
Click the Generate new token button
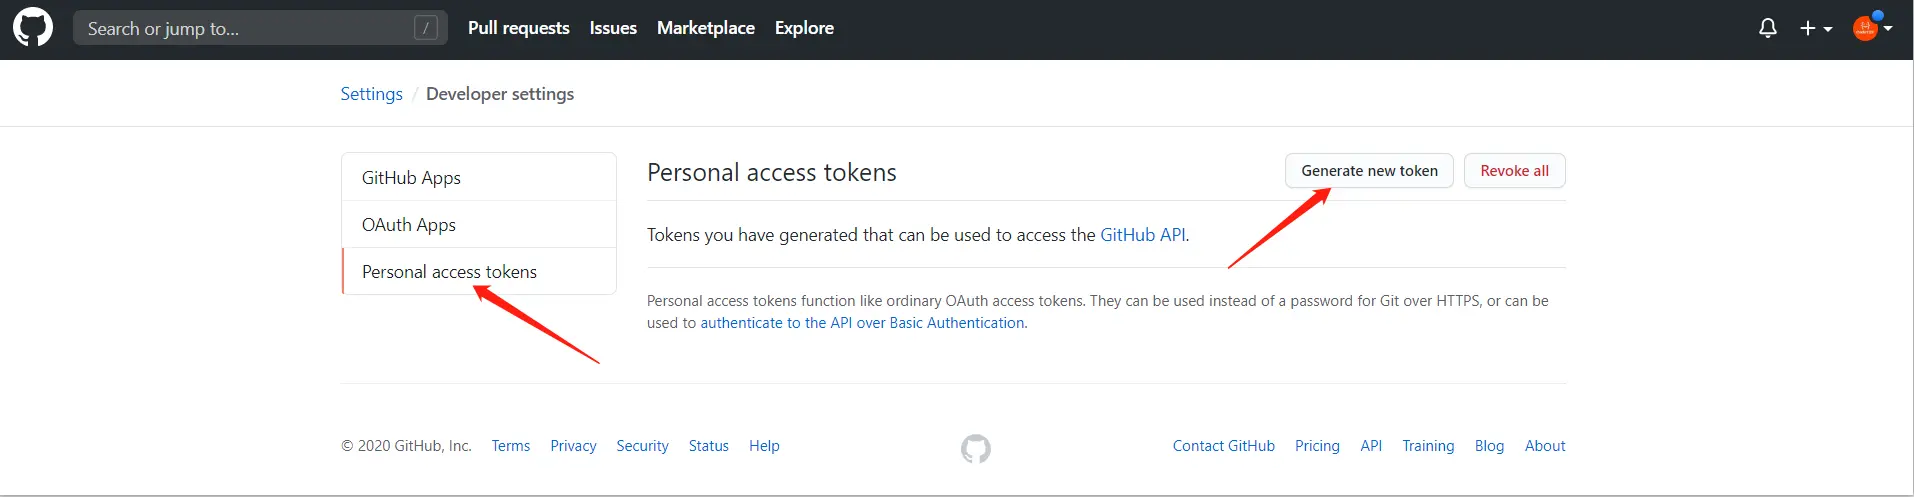pyautogui.click(x=1369, y=171)
